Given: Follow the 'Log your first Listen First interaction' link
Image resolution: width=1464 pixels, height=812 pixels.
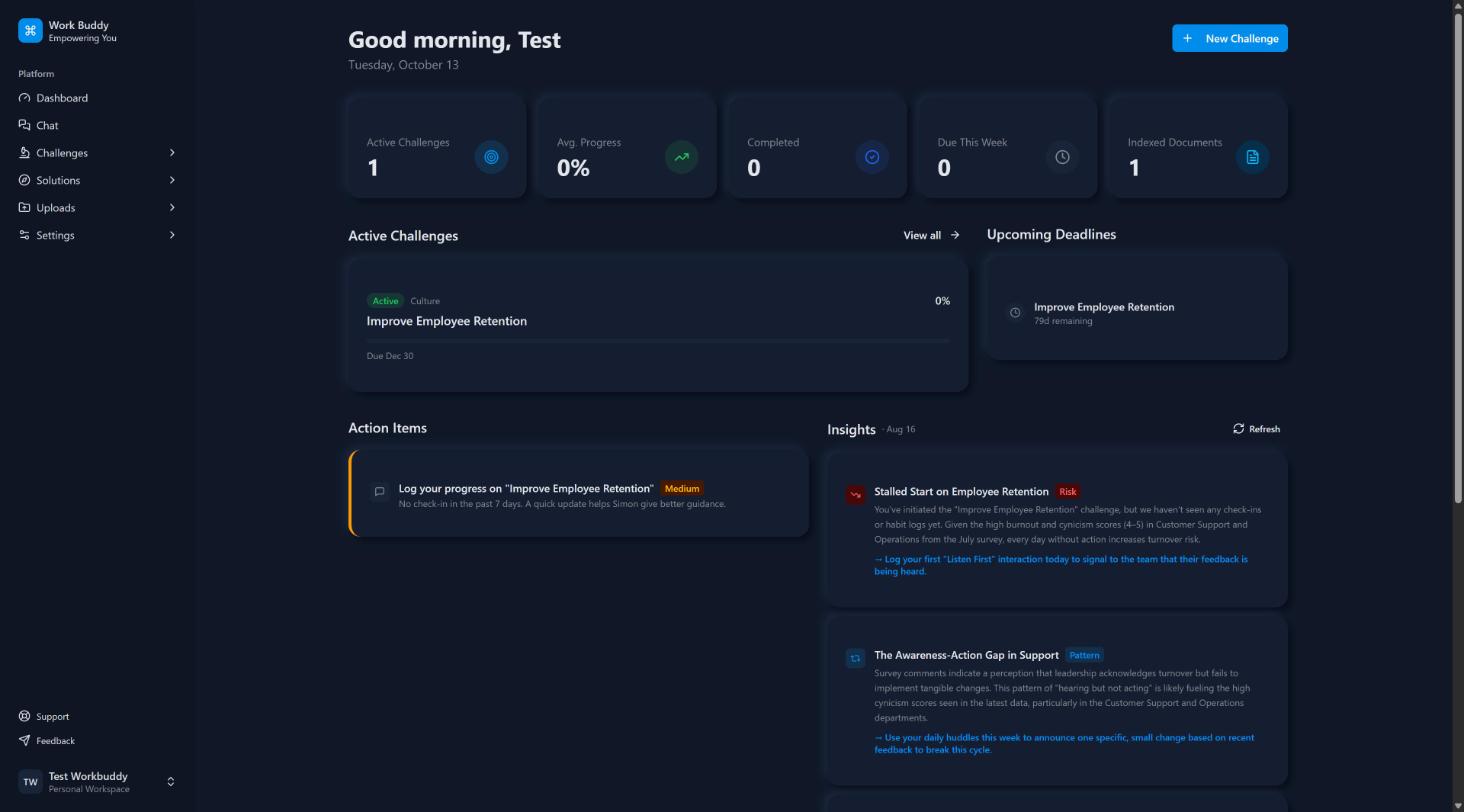Looking at the screenshot, I should pyautogui.click(x=1061, y=565).
